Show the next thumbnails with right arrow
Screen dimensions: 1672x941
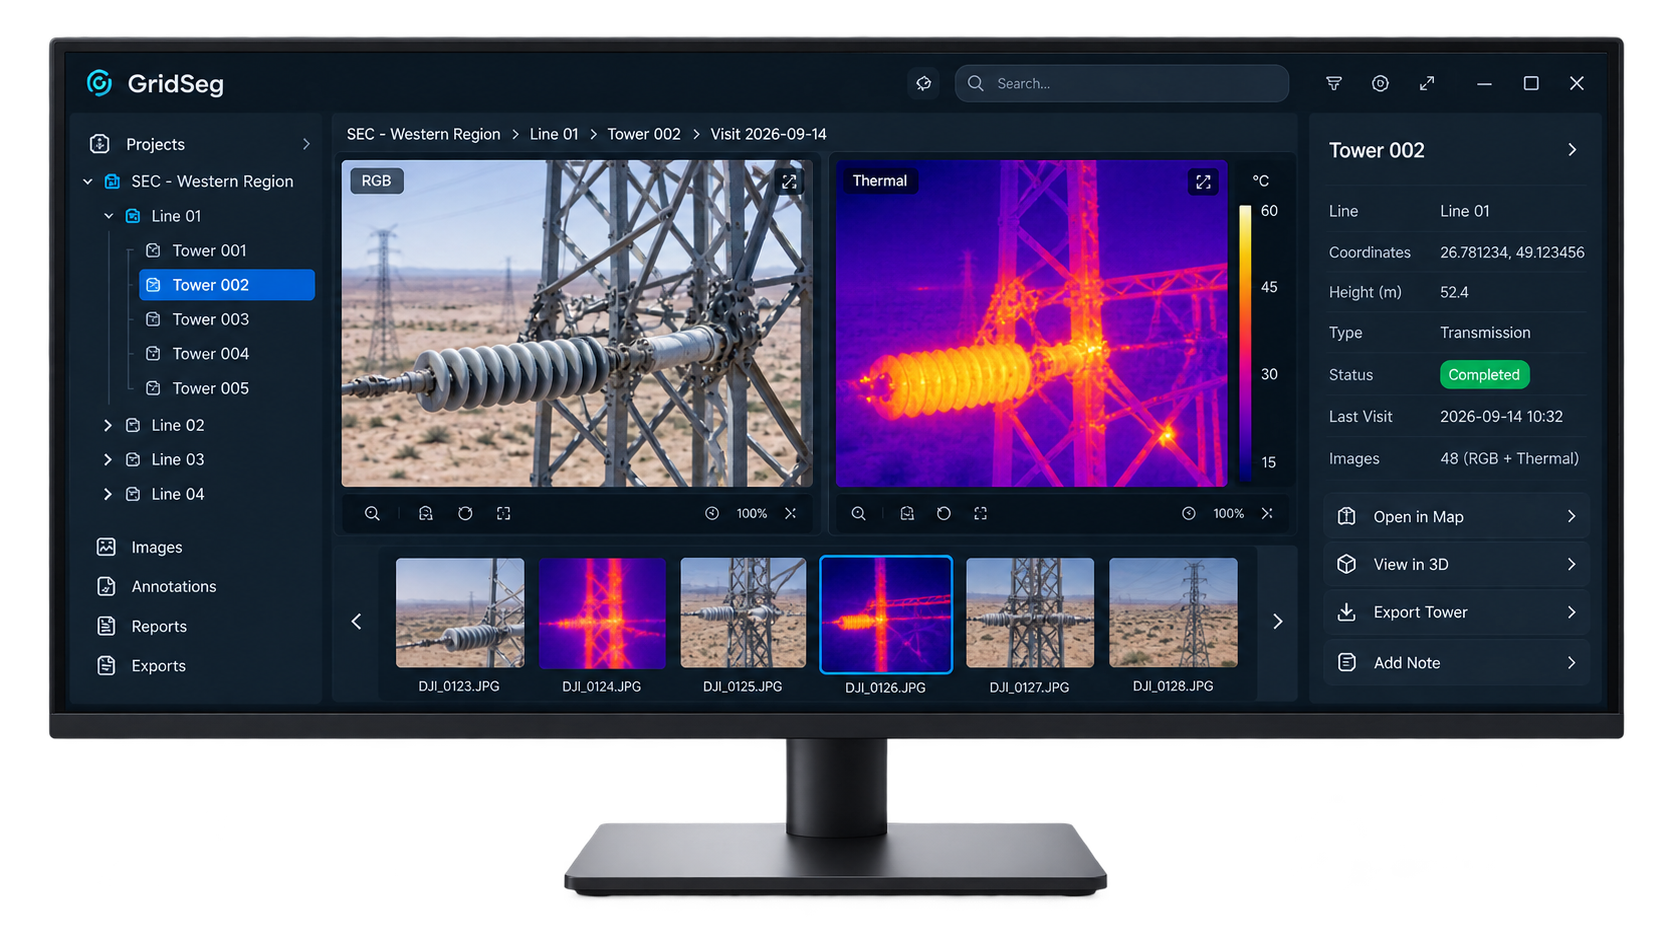point(1277,621)
